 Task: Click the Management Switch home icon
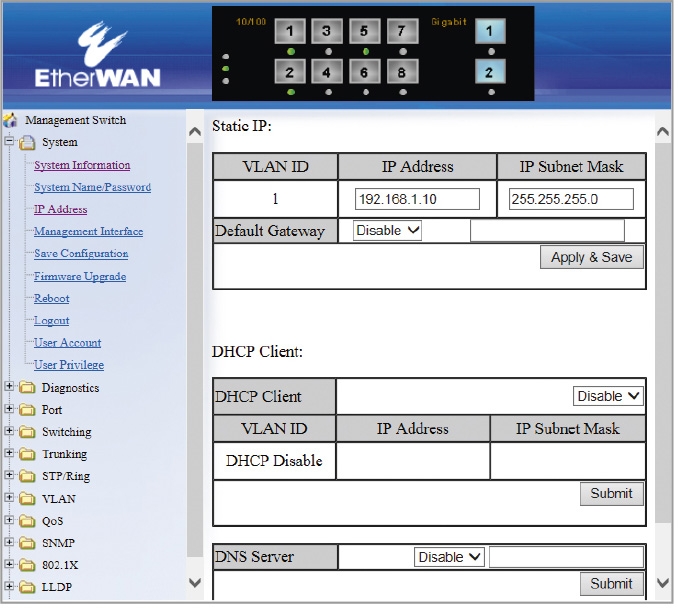pos(10,120)
